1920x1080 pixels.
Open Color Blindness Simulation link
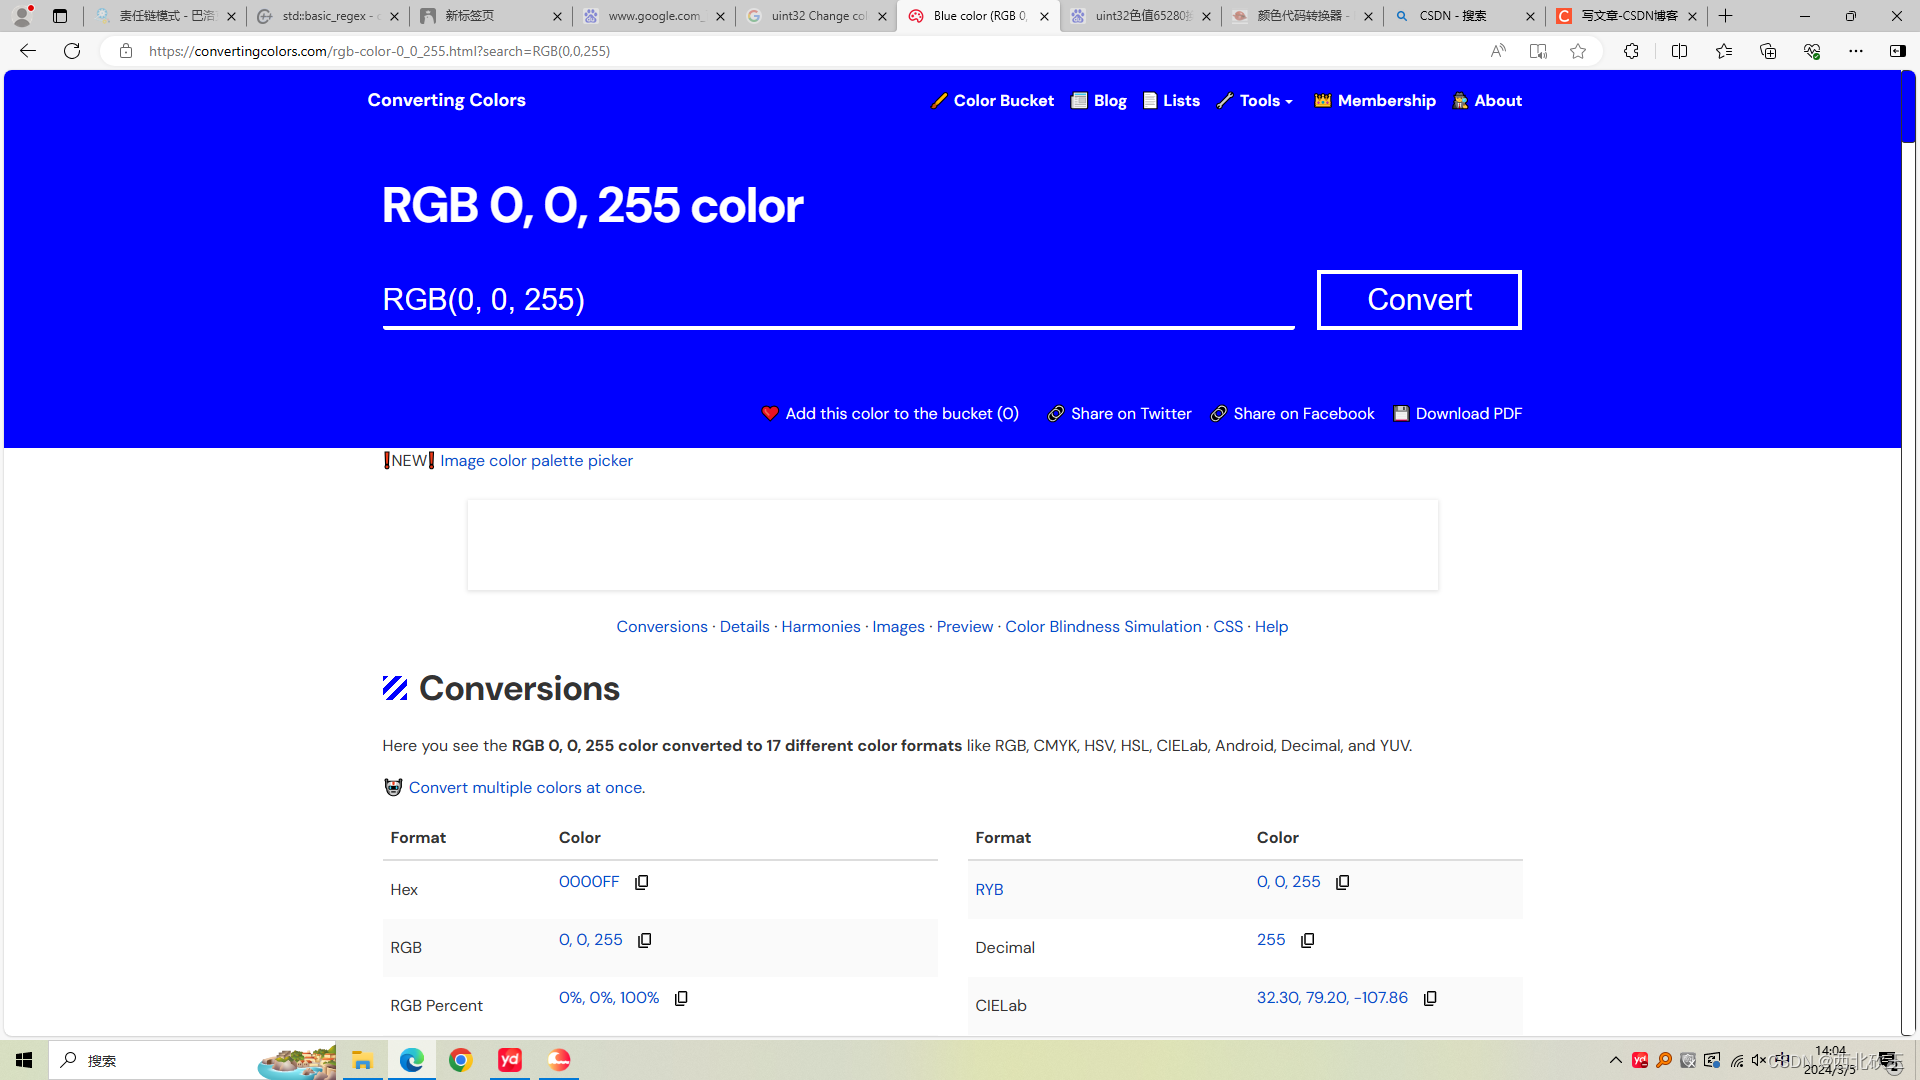(x=1102, y=627)
